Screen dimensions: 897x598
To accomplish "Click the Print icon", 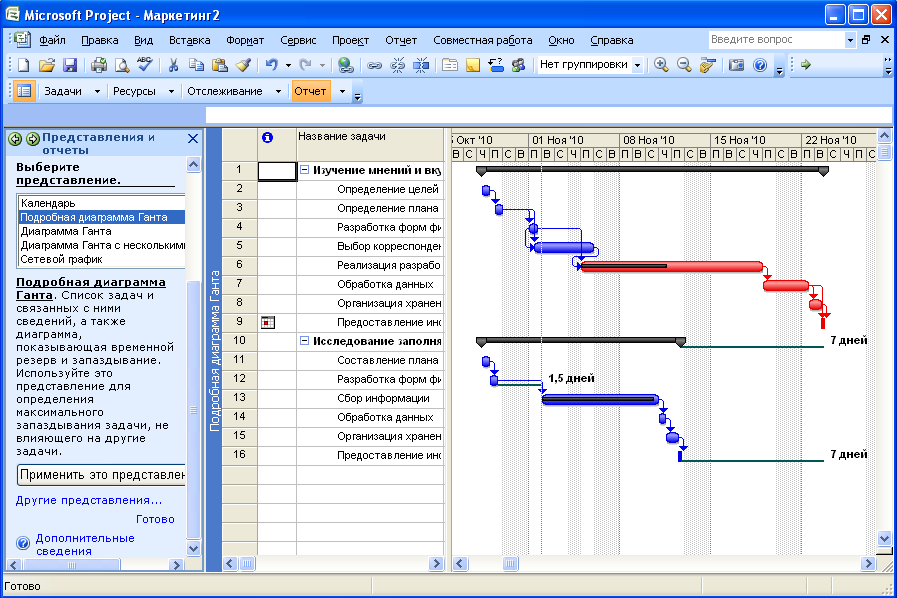I will point(99,65).
